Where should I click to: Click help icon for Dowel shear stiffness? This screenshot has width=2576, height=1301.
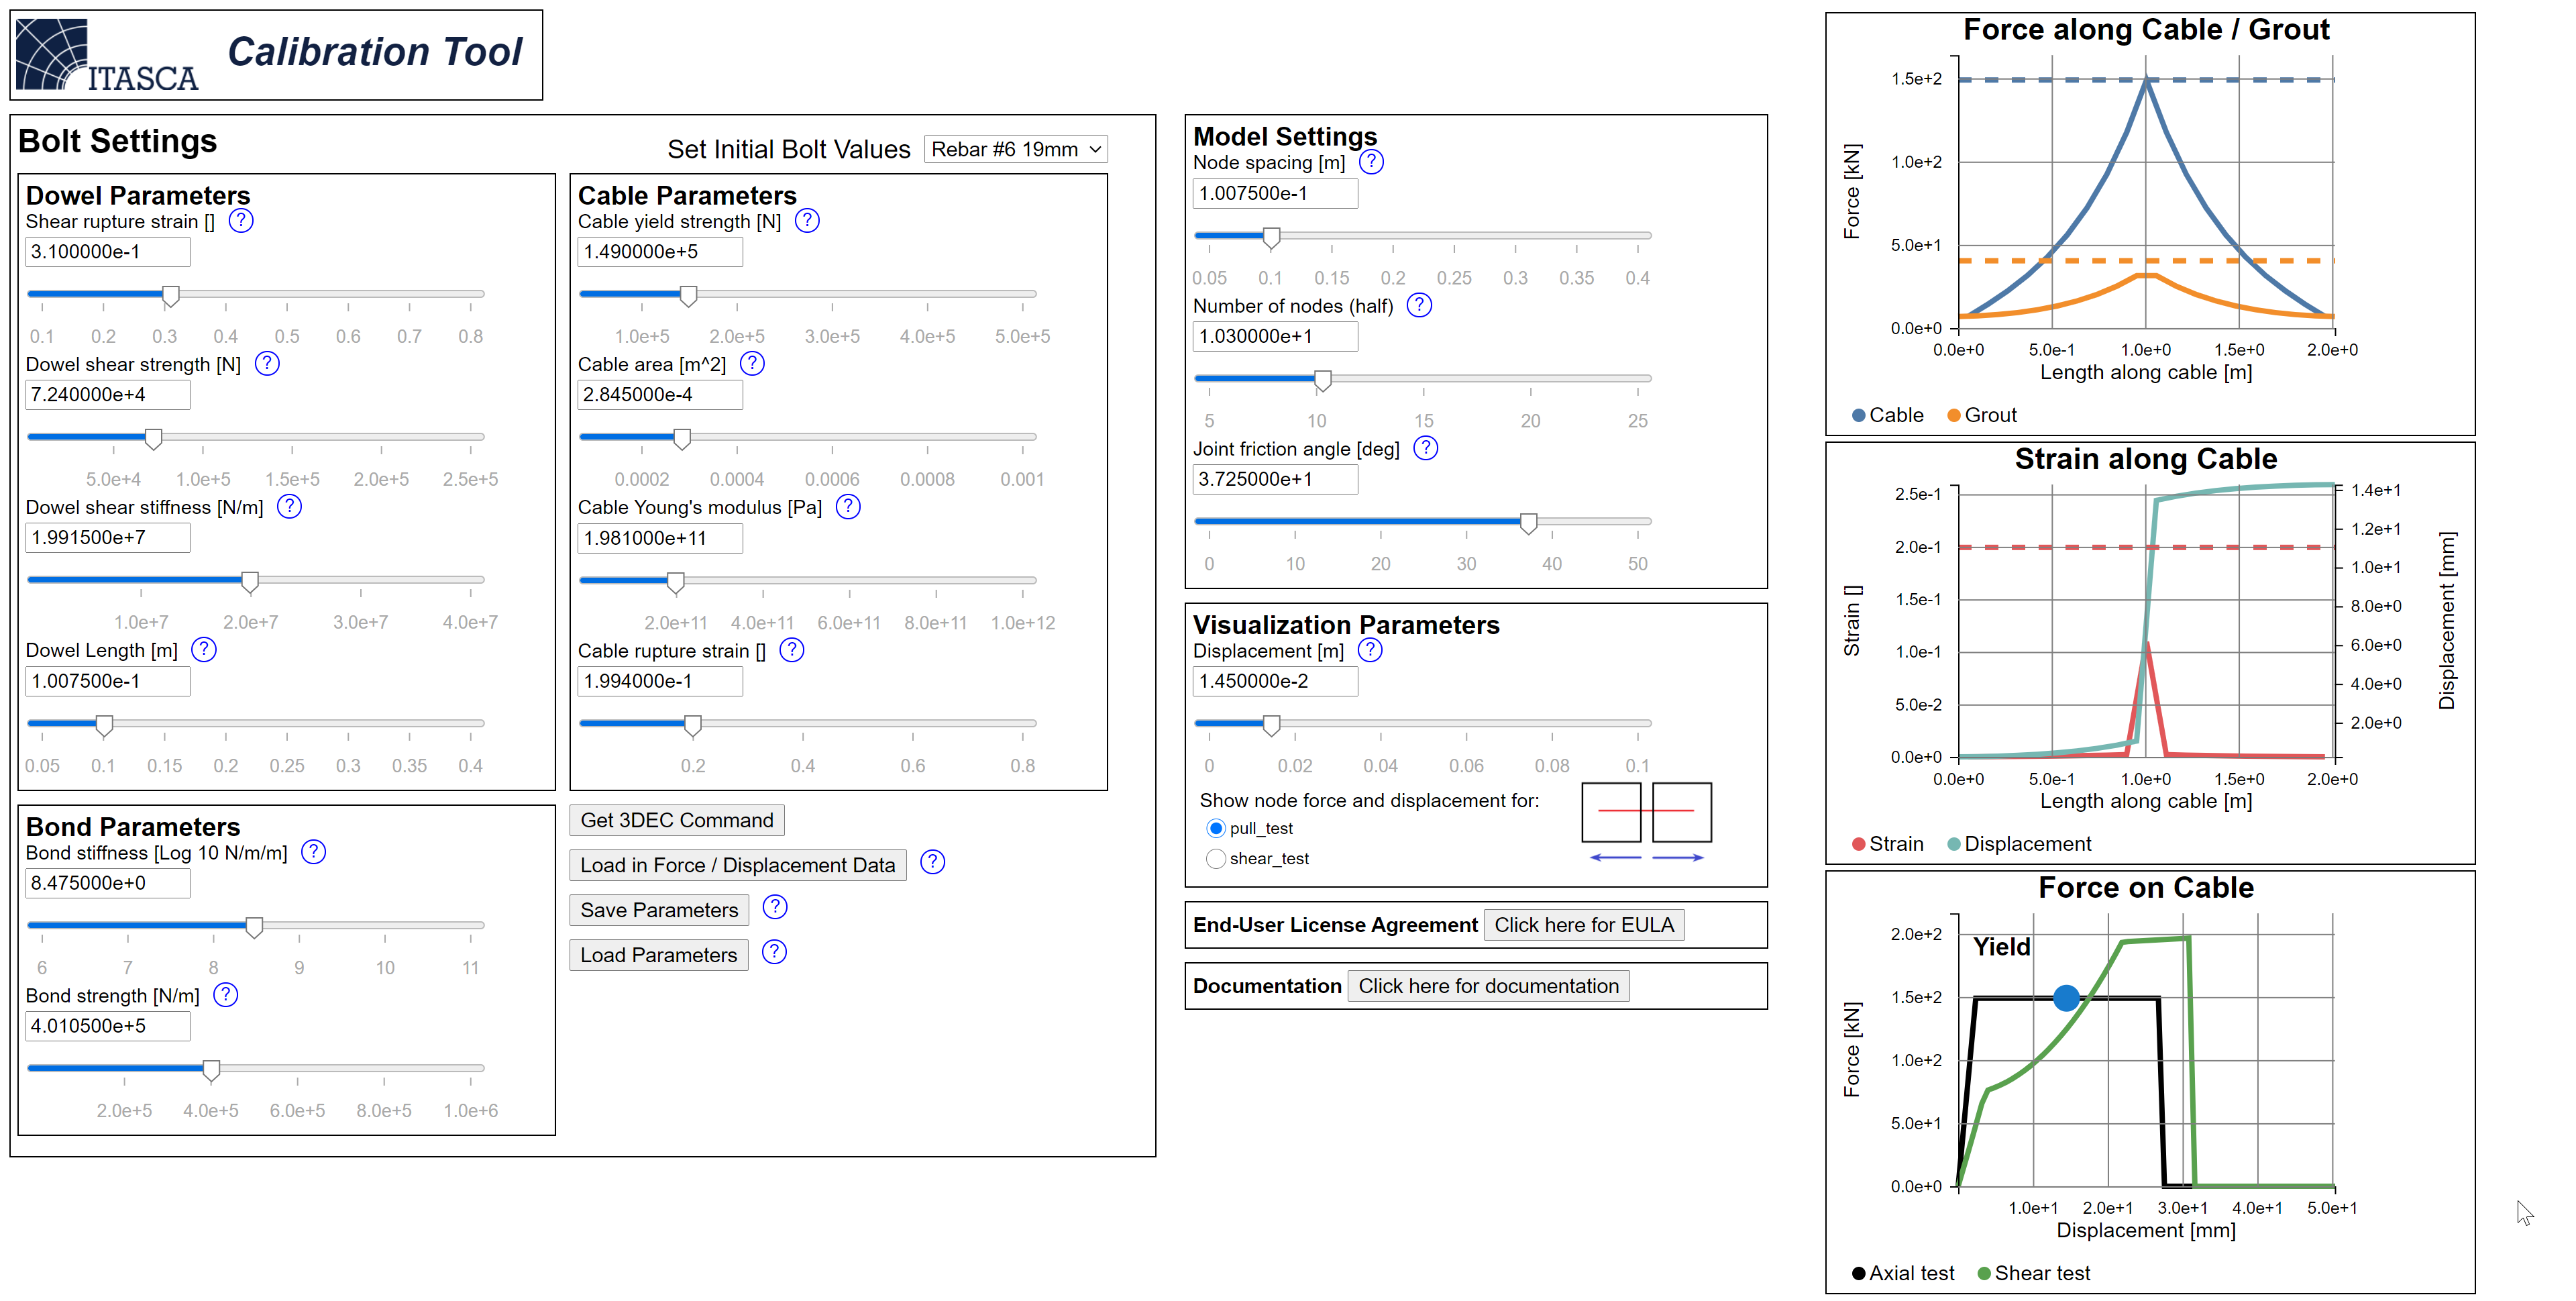tap(289, 507)
